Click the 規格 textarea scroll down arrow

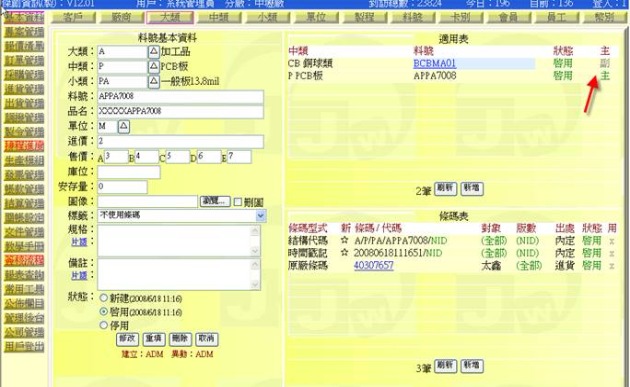pos(255,251)
